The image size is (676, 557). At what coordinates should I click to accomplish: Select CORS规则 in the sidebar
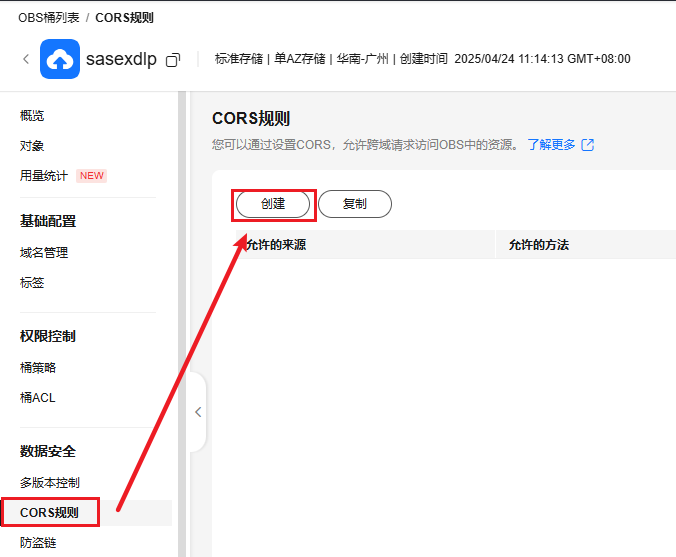[x=49, y=514]
